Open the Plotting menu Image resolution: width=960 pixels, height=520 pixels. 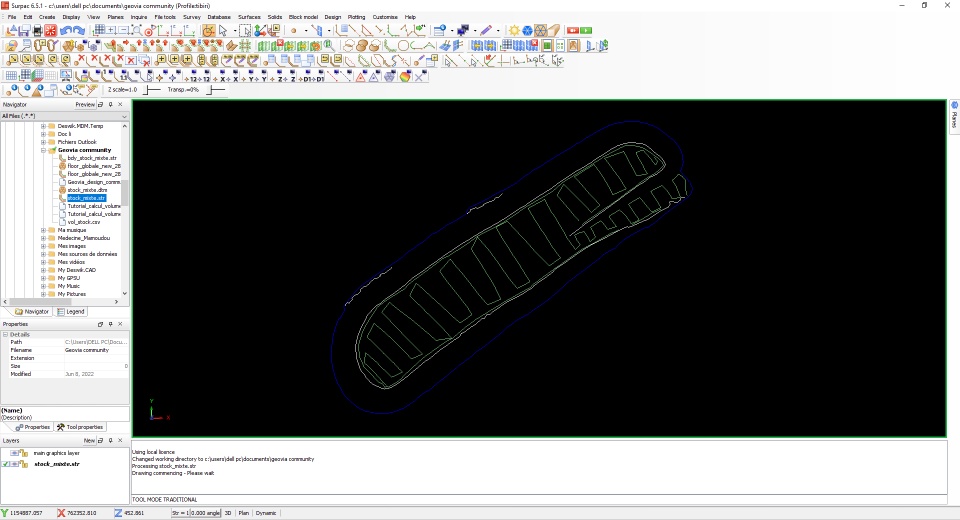pyautogui.click(x=356, y=17)
